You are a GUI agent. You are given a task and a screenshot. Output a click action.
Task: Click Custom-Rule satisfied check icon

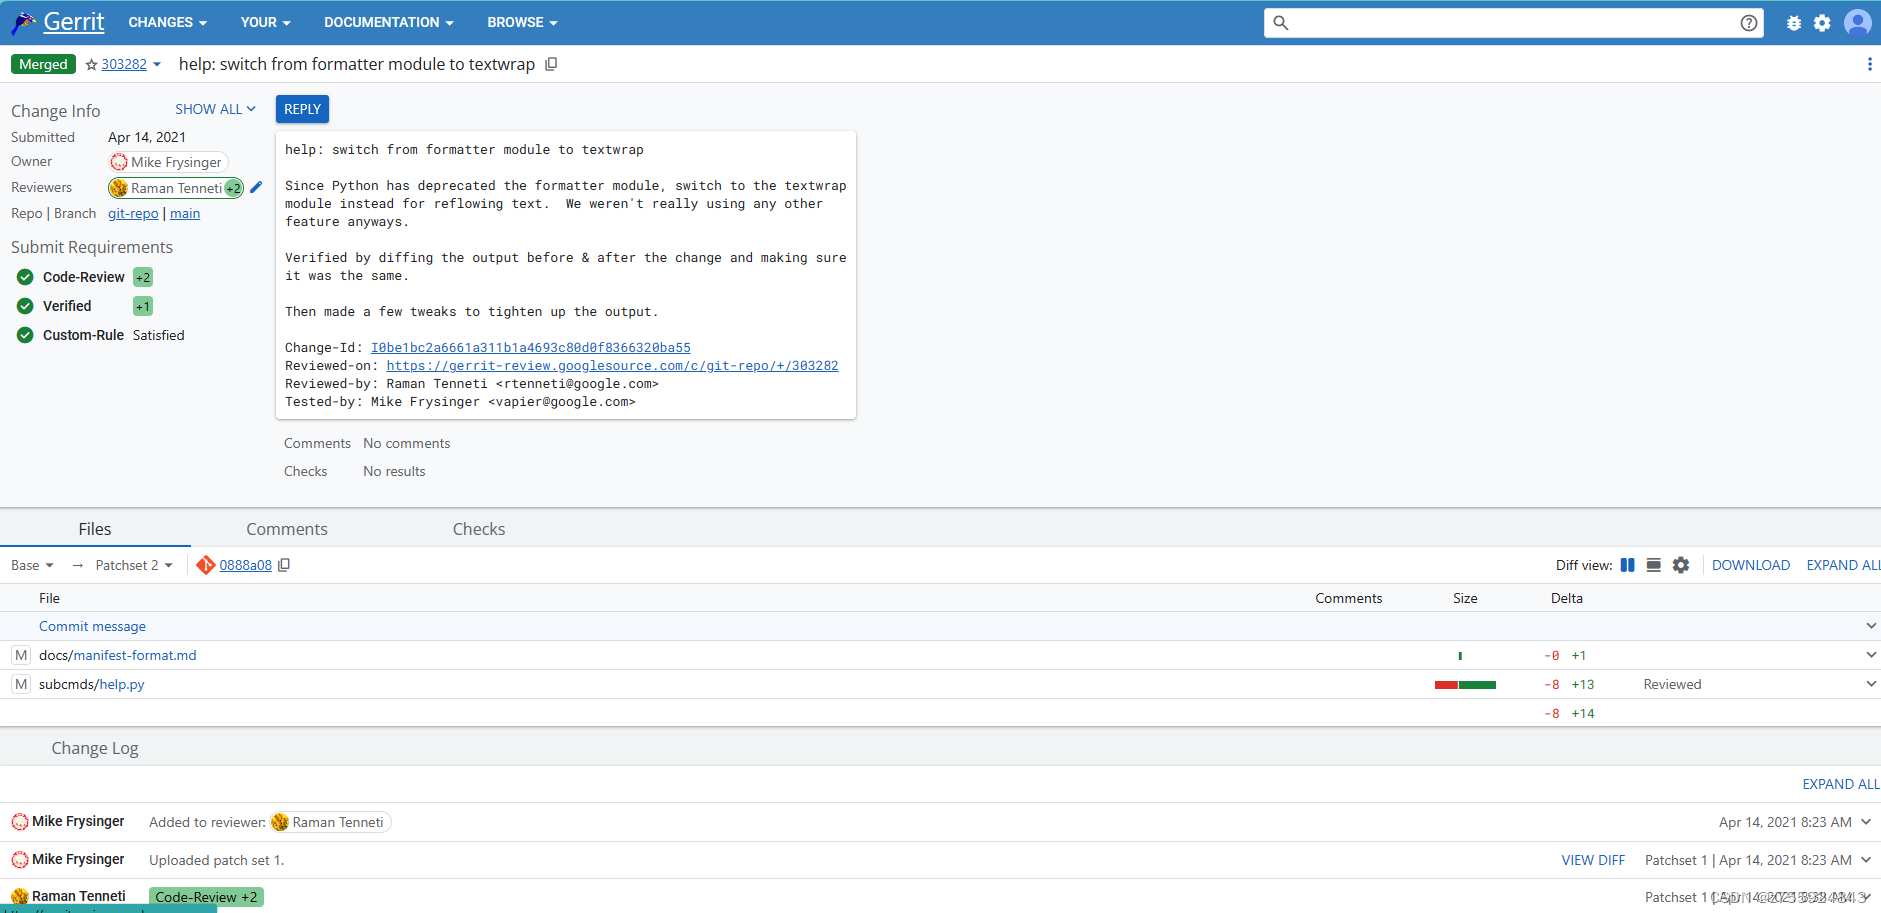[25, 335]
